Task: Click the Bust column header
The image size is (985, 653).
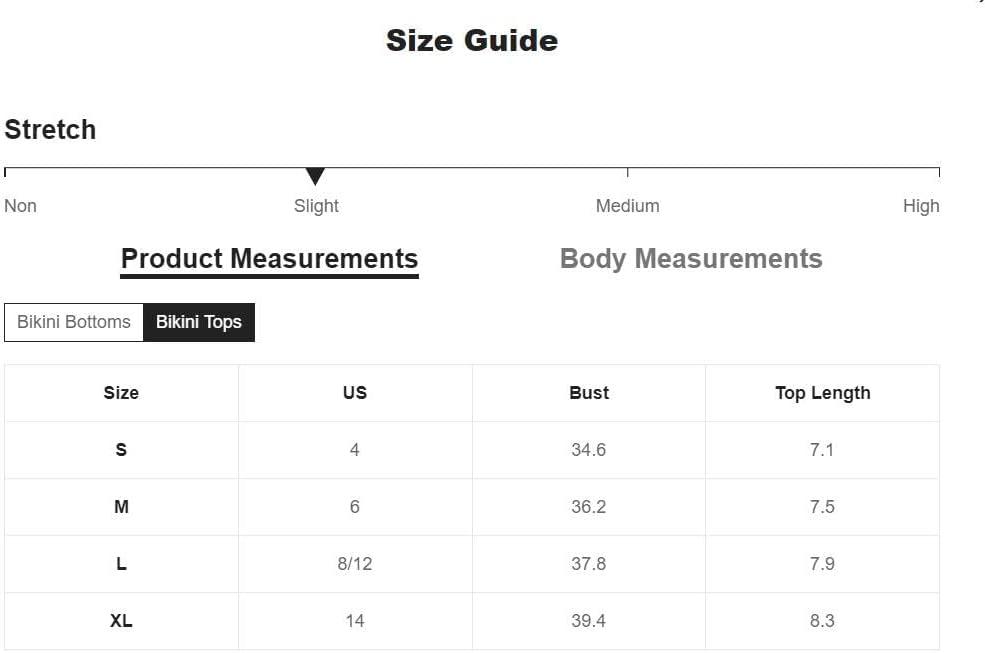Action: click(589, 393)
